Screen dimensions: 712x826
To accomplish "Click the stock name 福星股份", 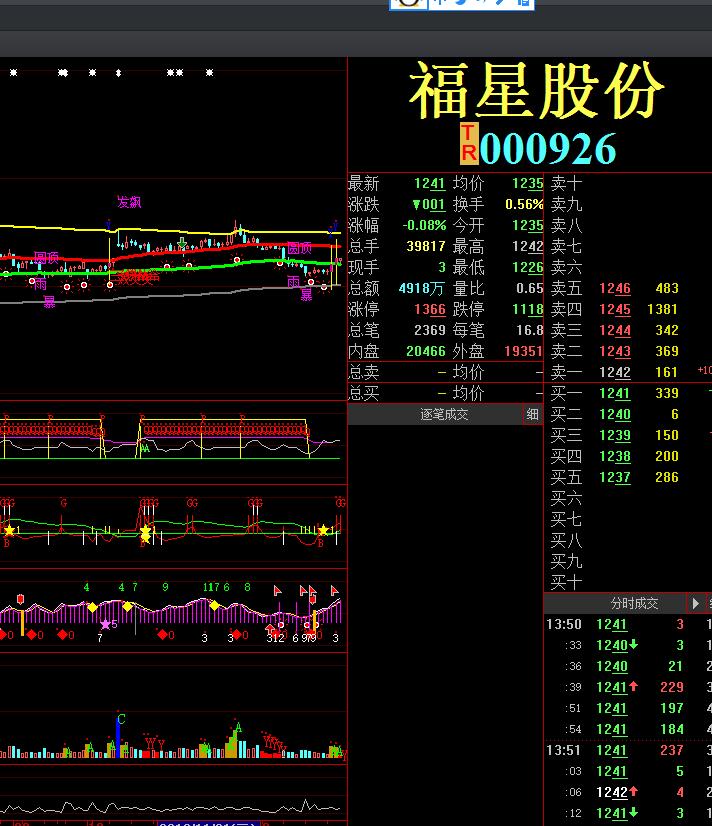I will [x=537, y=90].
